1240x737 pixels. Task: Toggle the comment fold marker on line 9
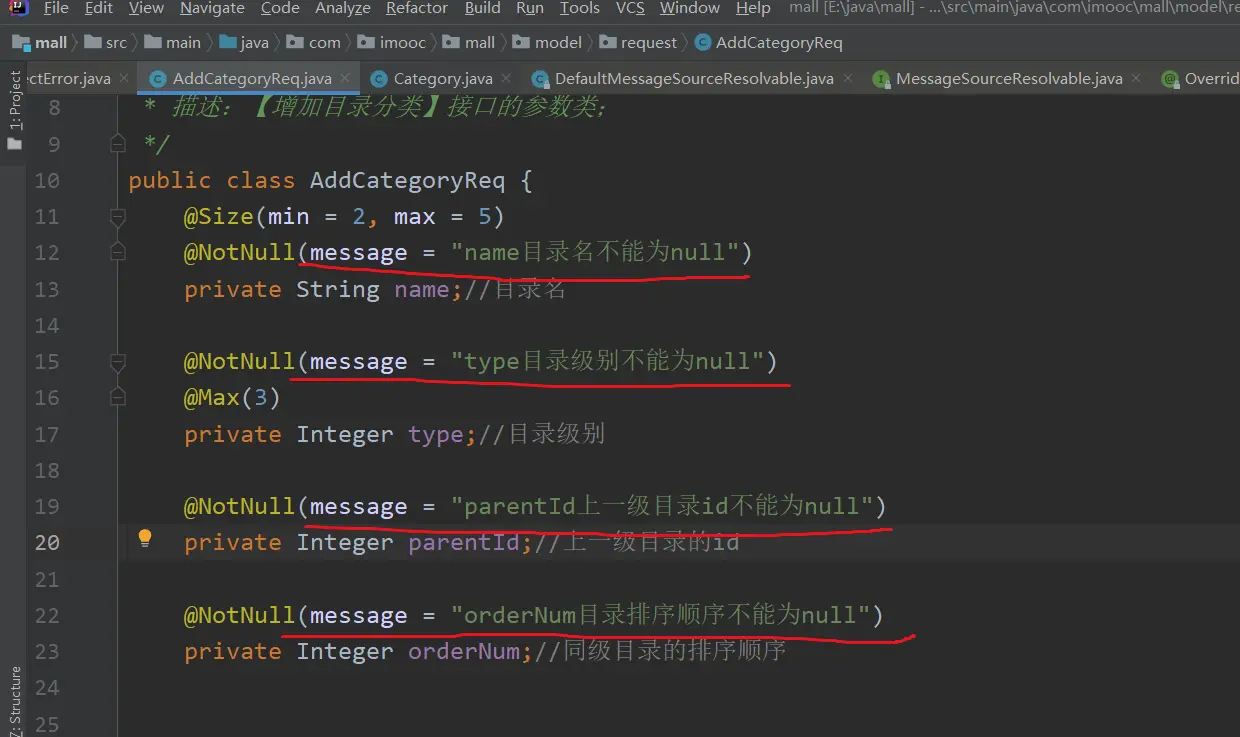click(117, 145)
